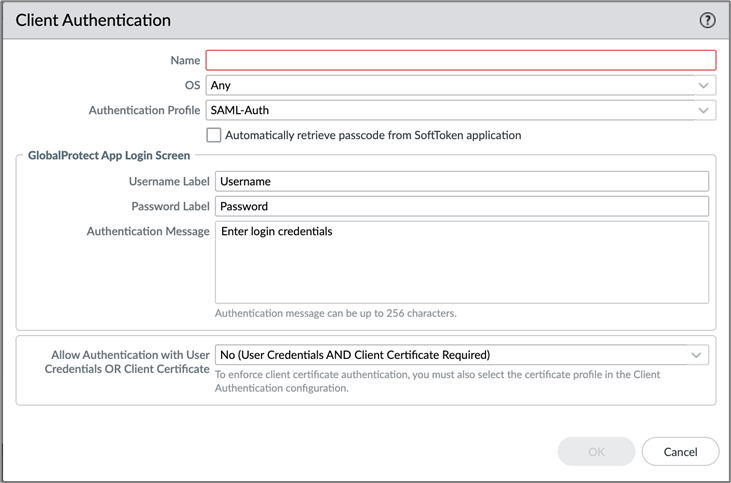Expand the OS dropdown arrow
The image size is (731, 483).
click(704, 86)
